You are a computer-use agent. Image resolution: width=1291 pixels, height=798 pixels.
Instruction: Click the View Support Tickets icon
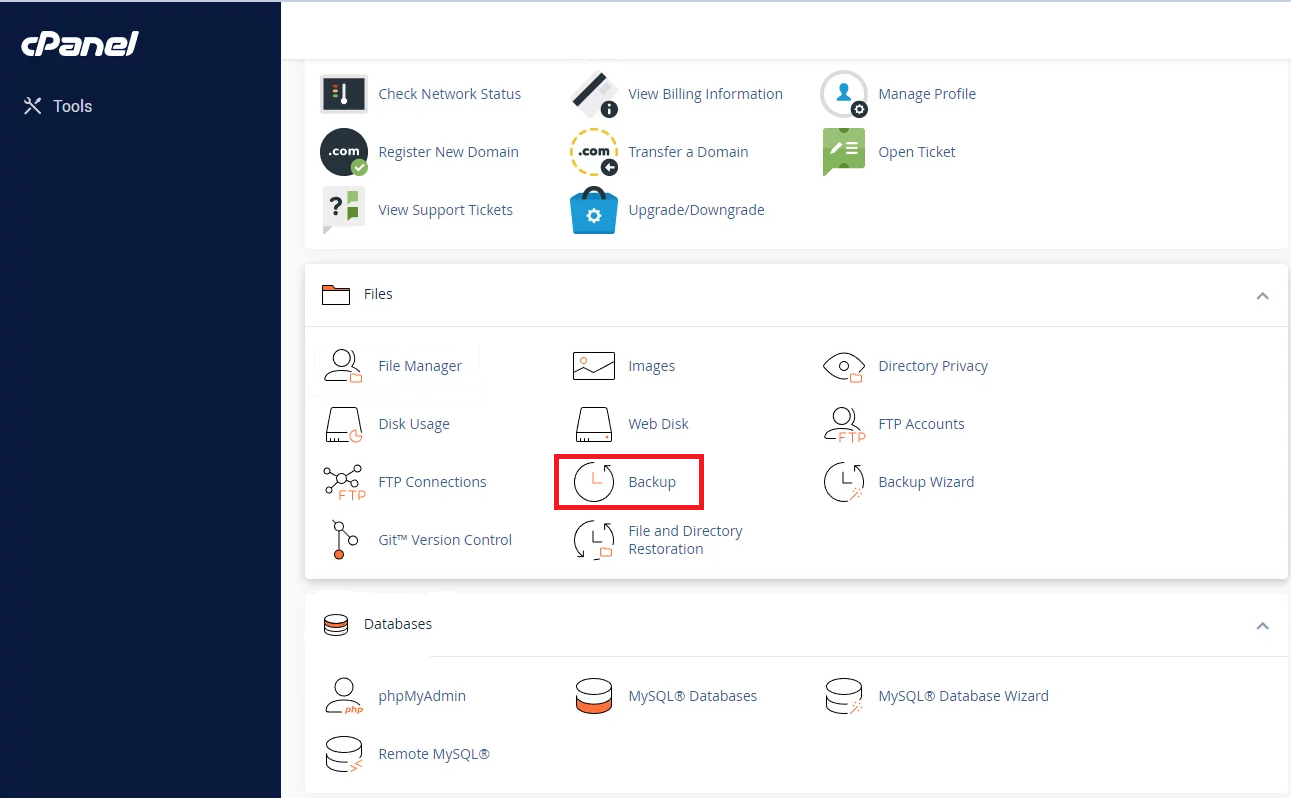point(342,210)
